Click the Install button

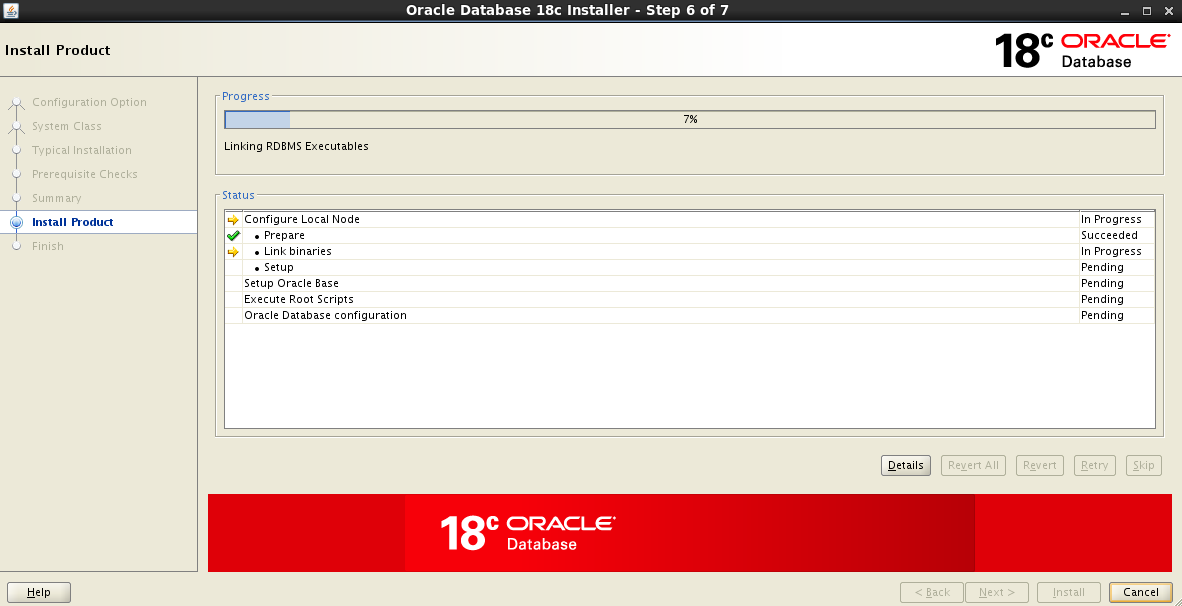1068,592
